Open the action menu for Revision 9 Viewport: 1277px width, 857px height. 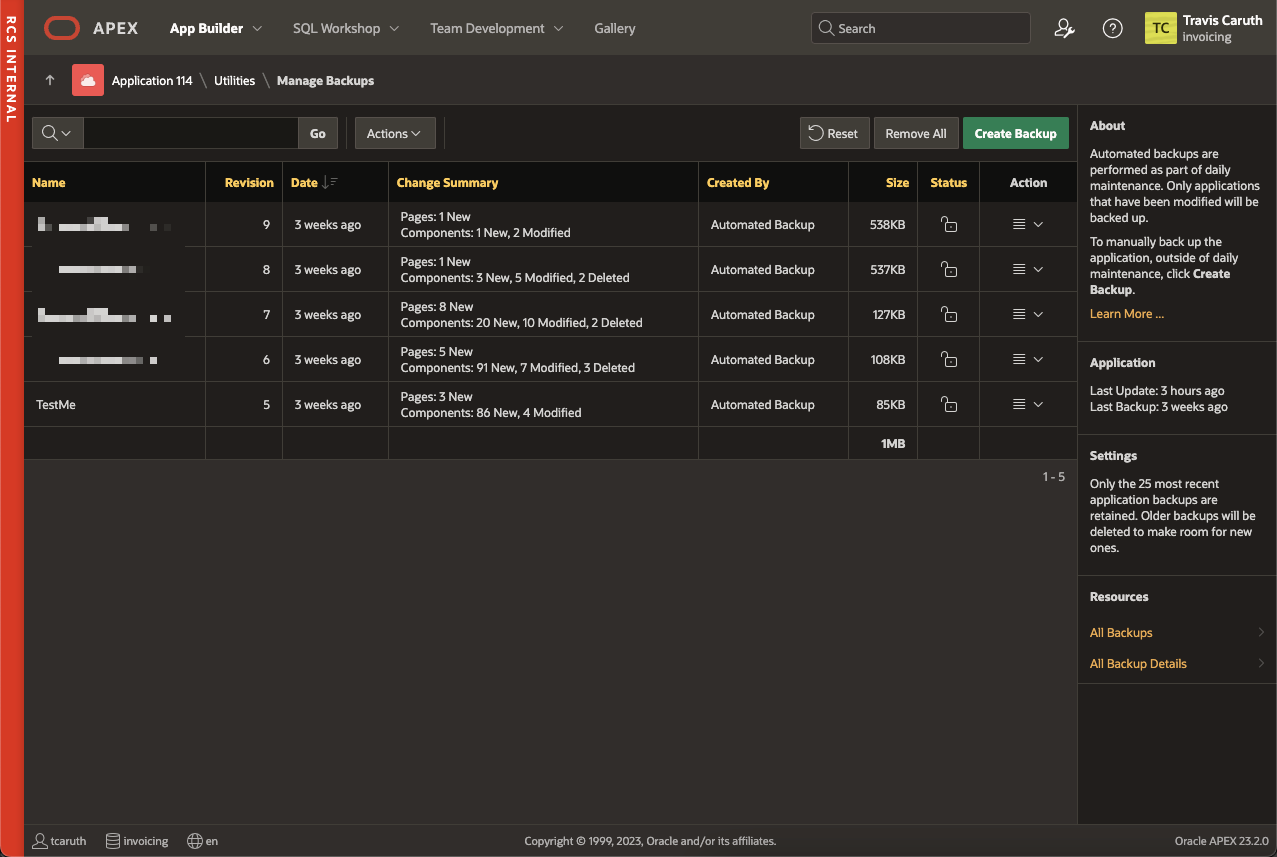click(x=1028, y=225)
